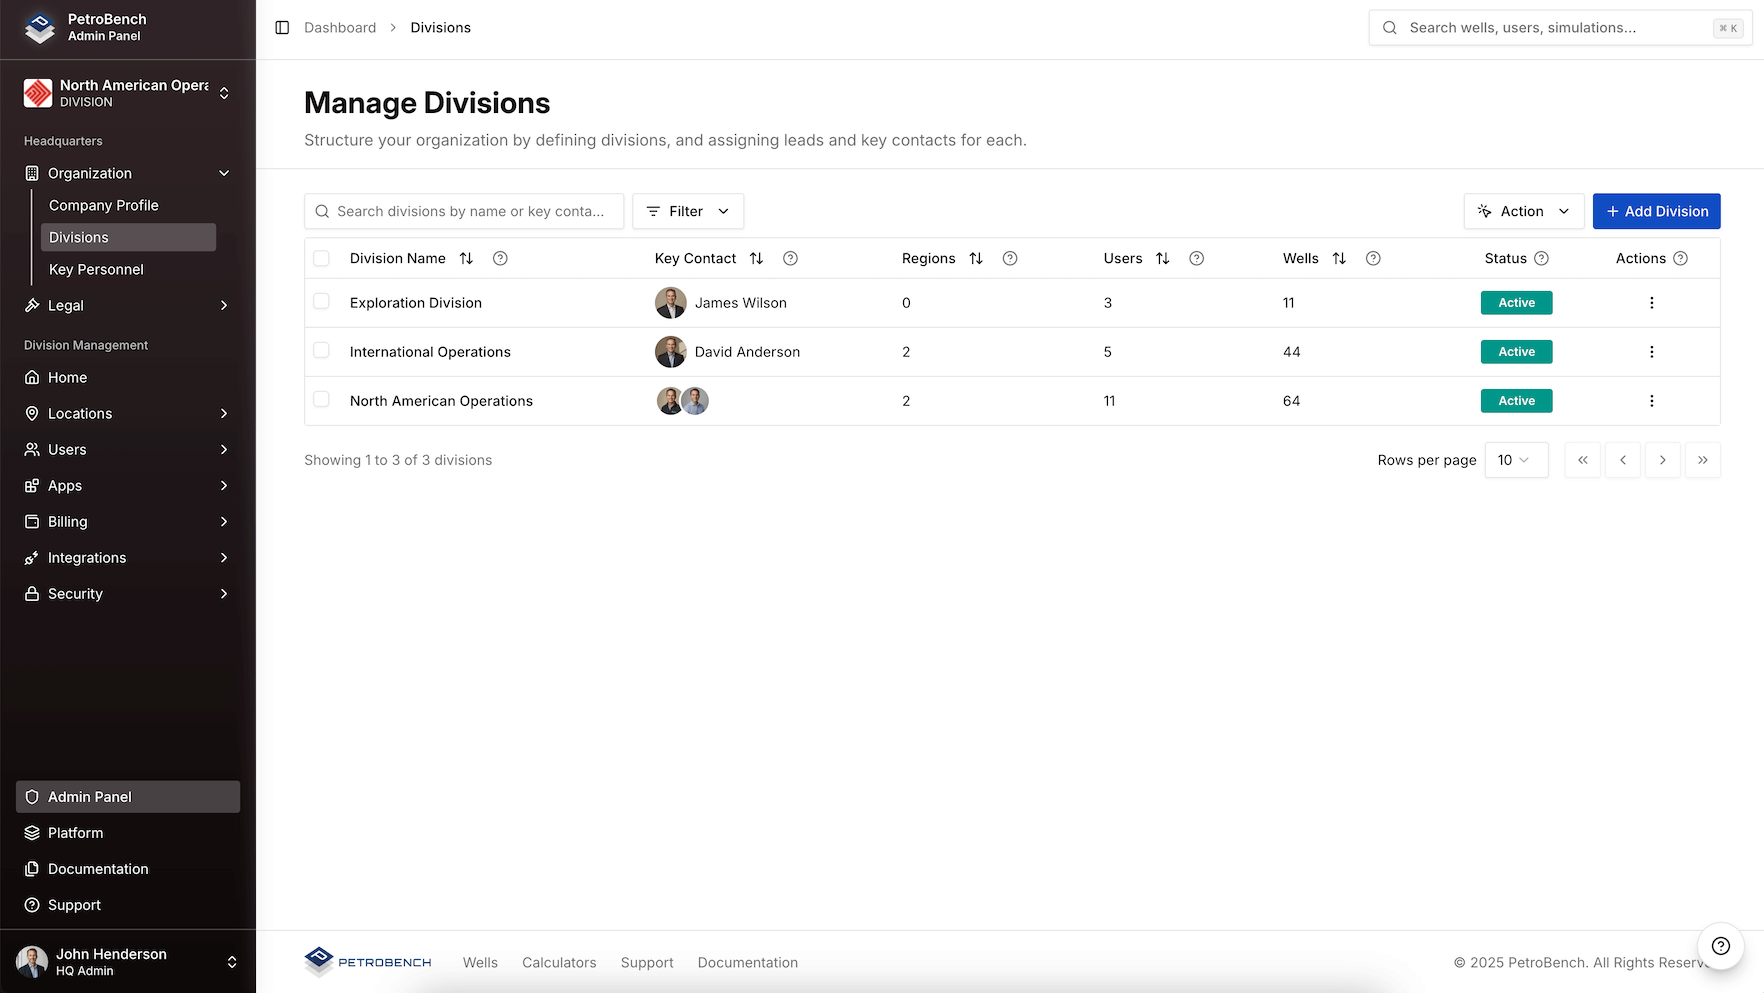
Task: Open the Security section in sidebar
Action: tap(75, 593)
